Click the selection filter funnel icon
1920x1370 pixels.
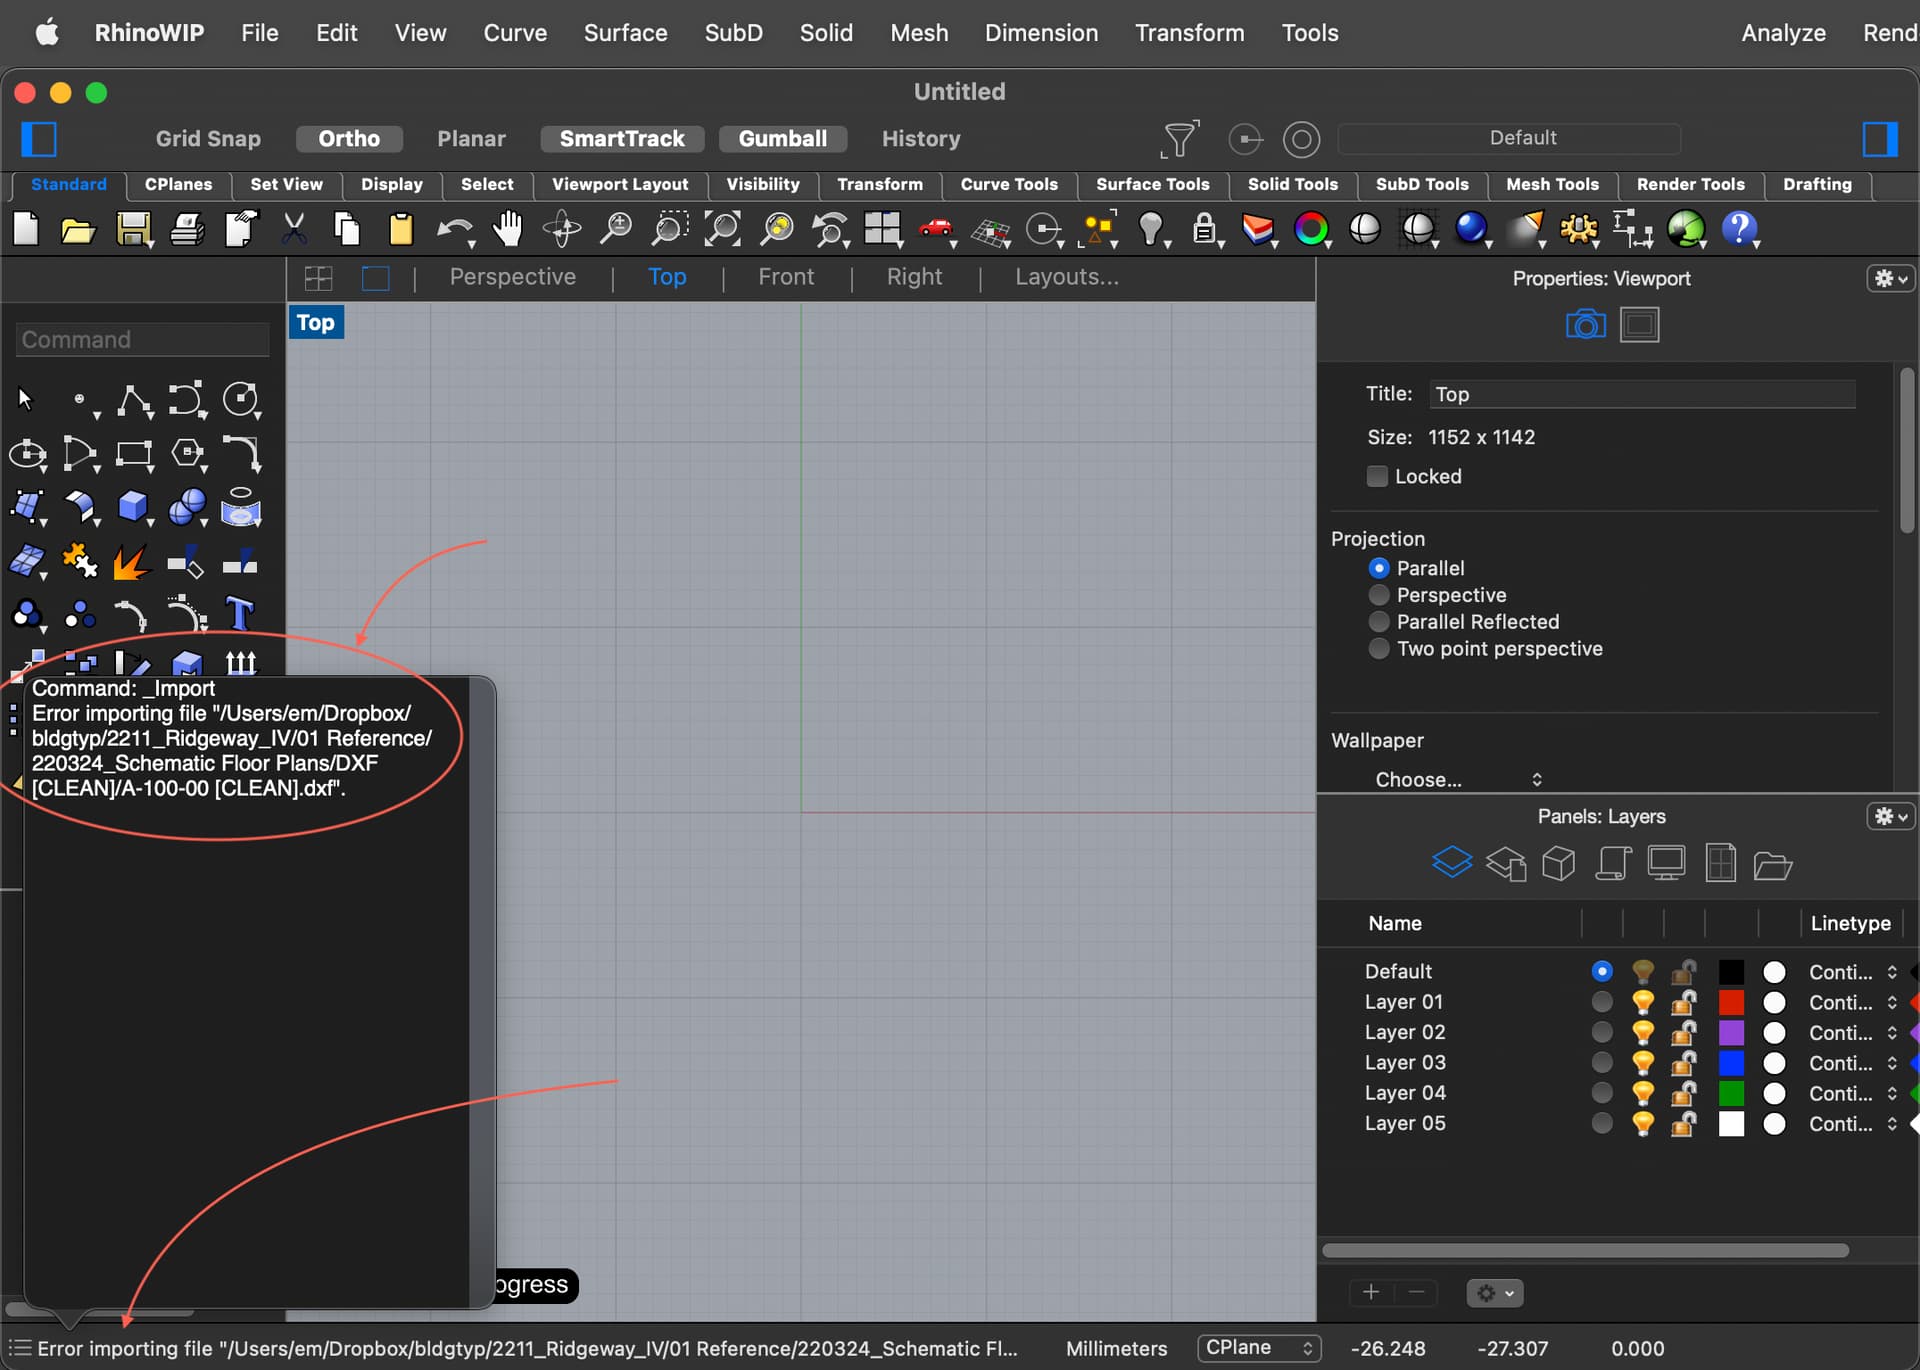tap(1180, 139)
